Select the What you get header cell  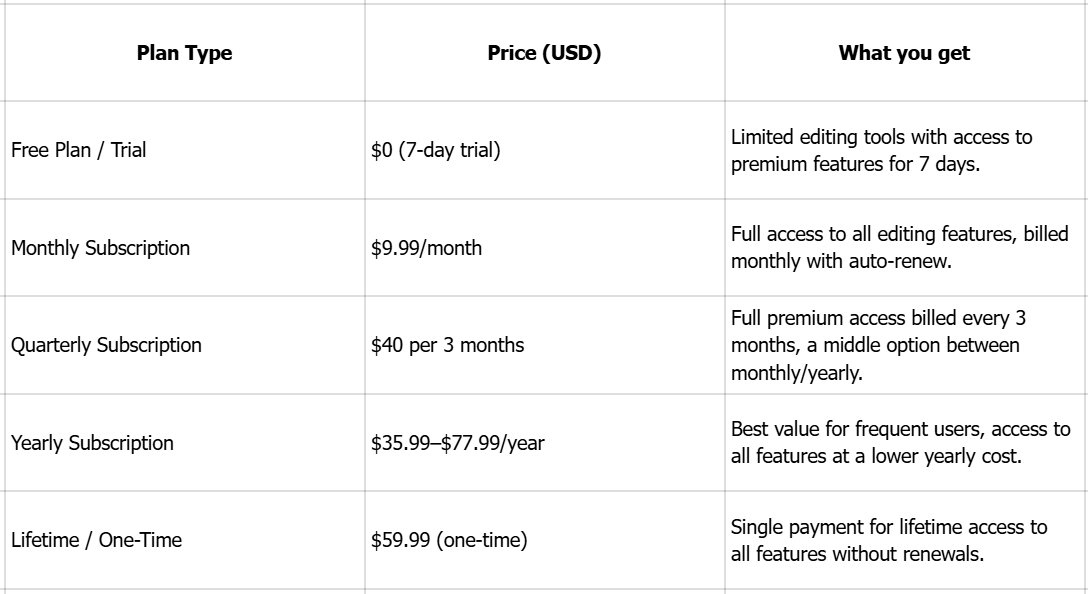pos(904,54)
